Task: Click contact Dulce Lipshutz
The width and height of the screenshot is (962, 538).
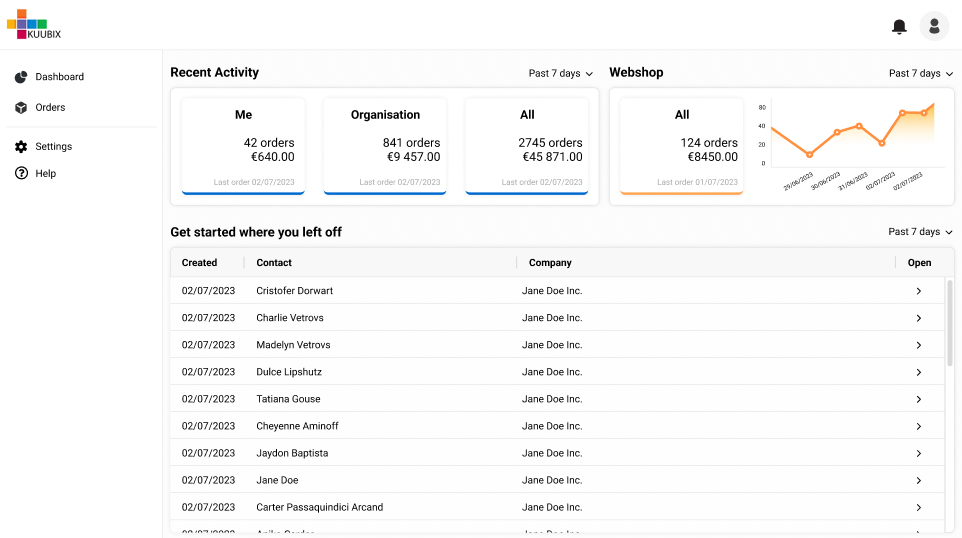Action: click(289, 372)
